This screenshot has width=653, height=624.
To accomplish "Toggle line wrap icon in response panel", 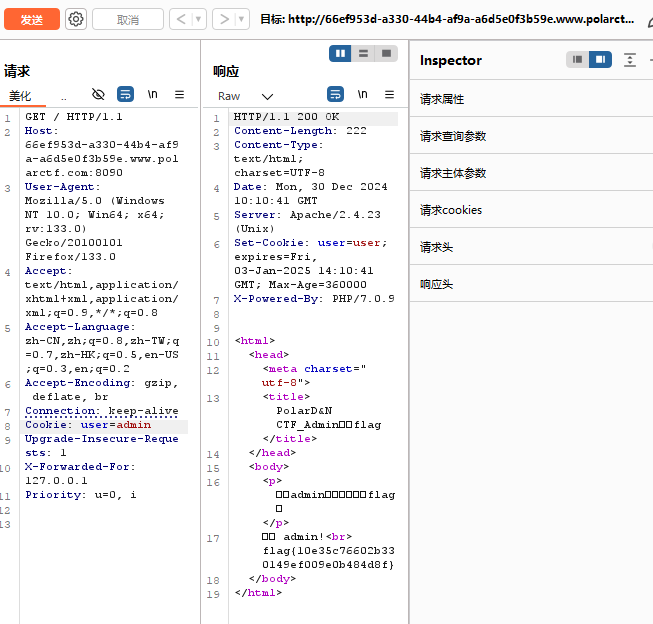I will (x=335, y=95).
